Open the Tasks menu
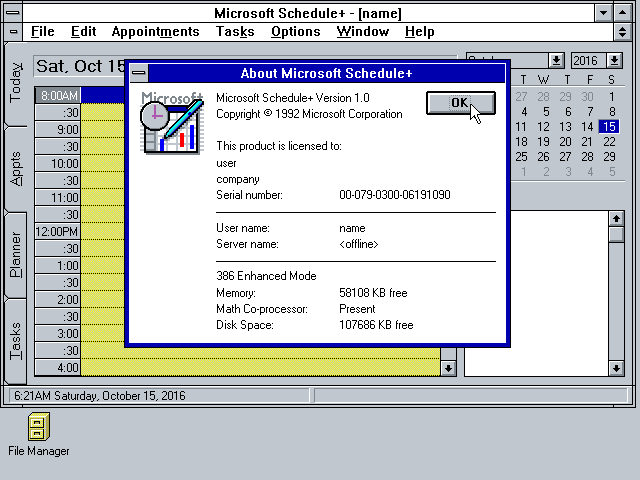Screen dimensions: 640x480 click(x=235, y=31)
